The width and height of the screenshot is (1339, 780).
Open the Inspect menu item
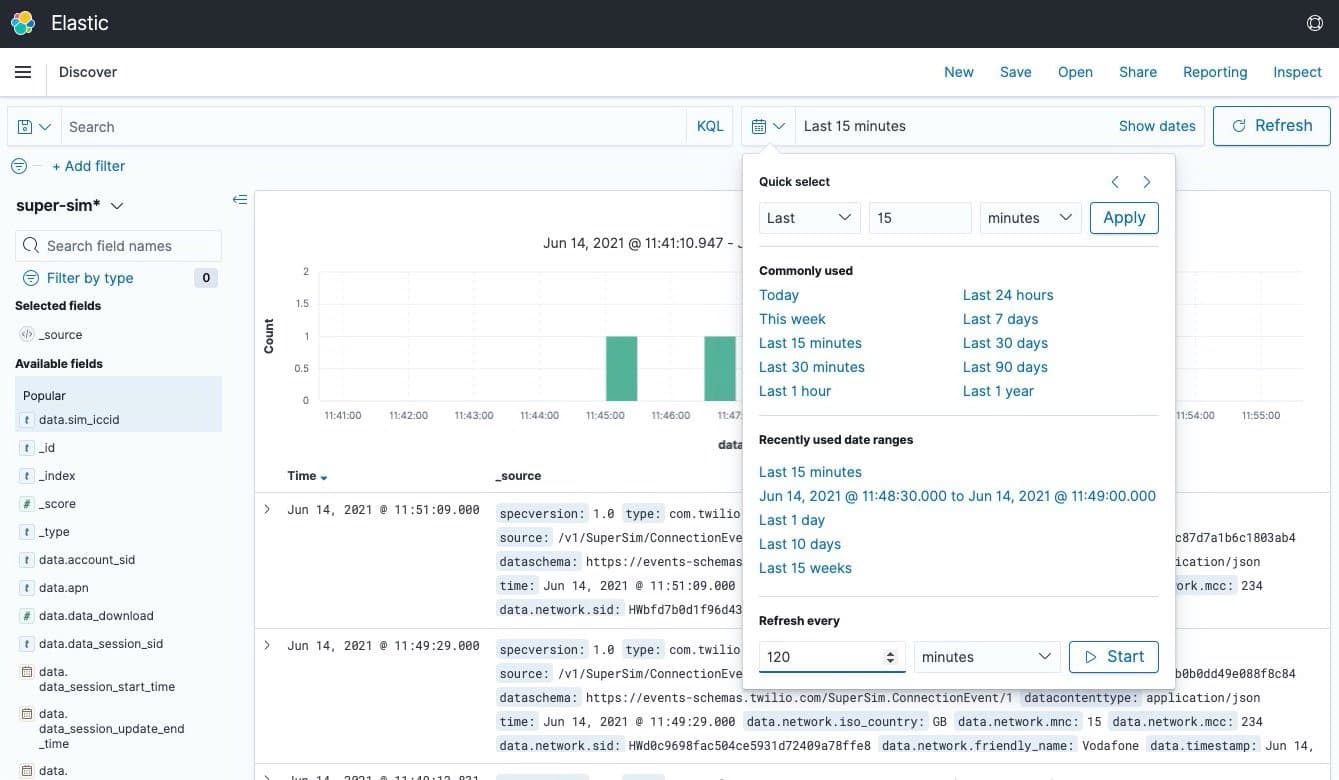point(1297,72)
